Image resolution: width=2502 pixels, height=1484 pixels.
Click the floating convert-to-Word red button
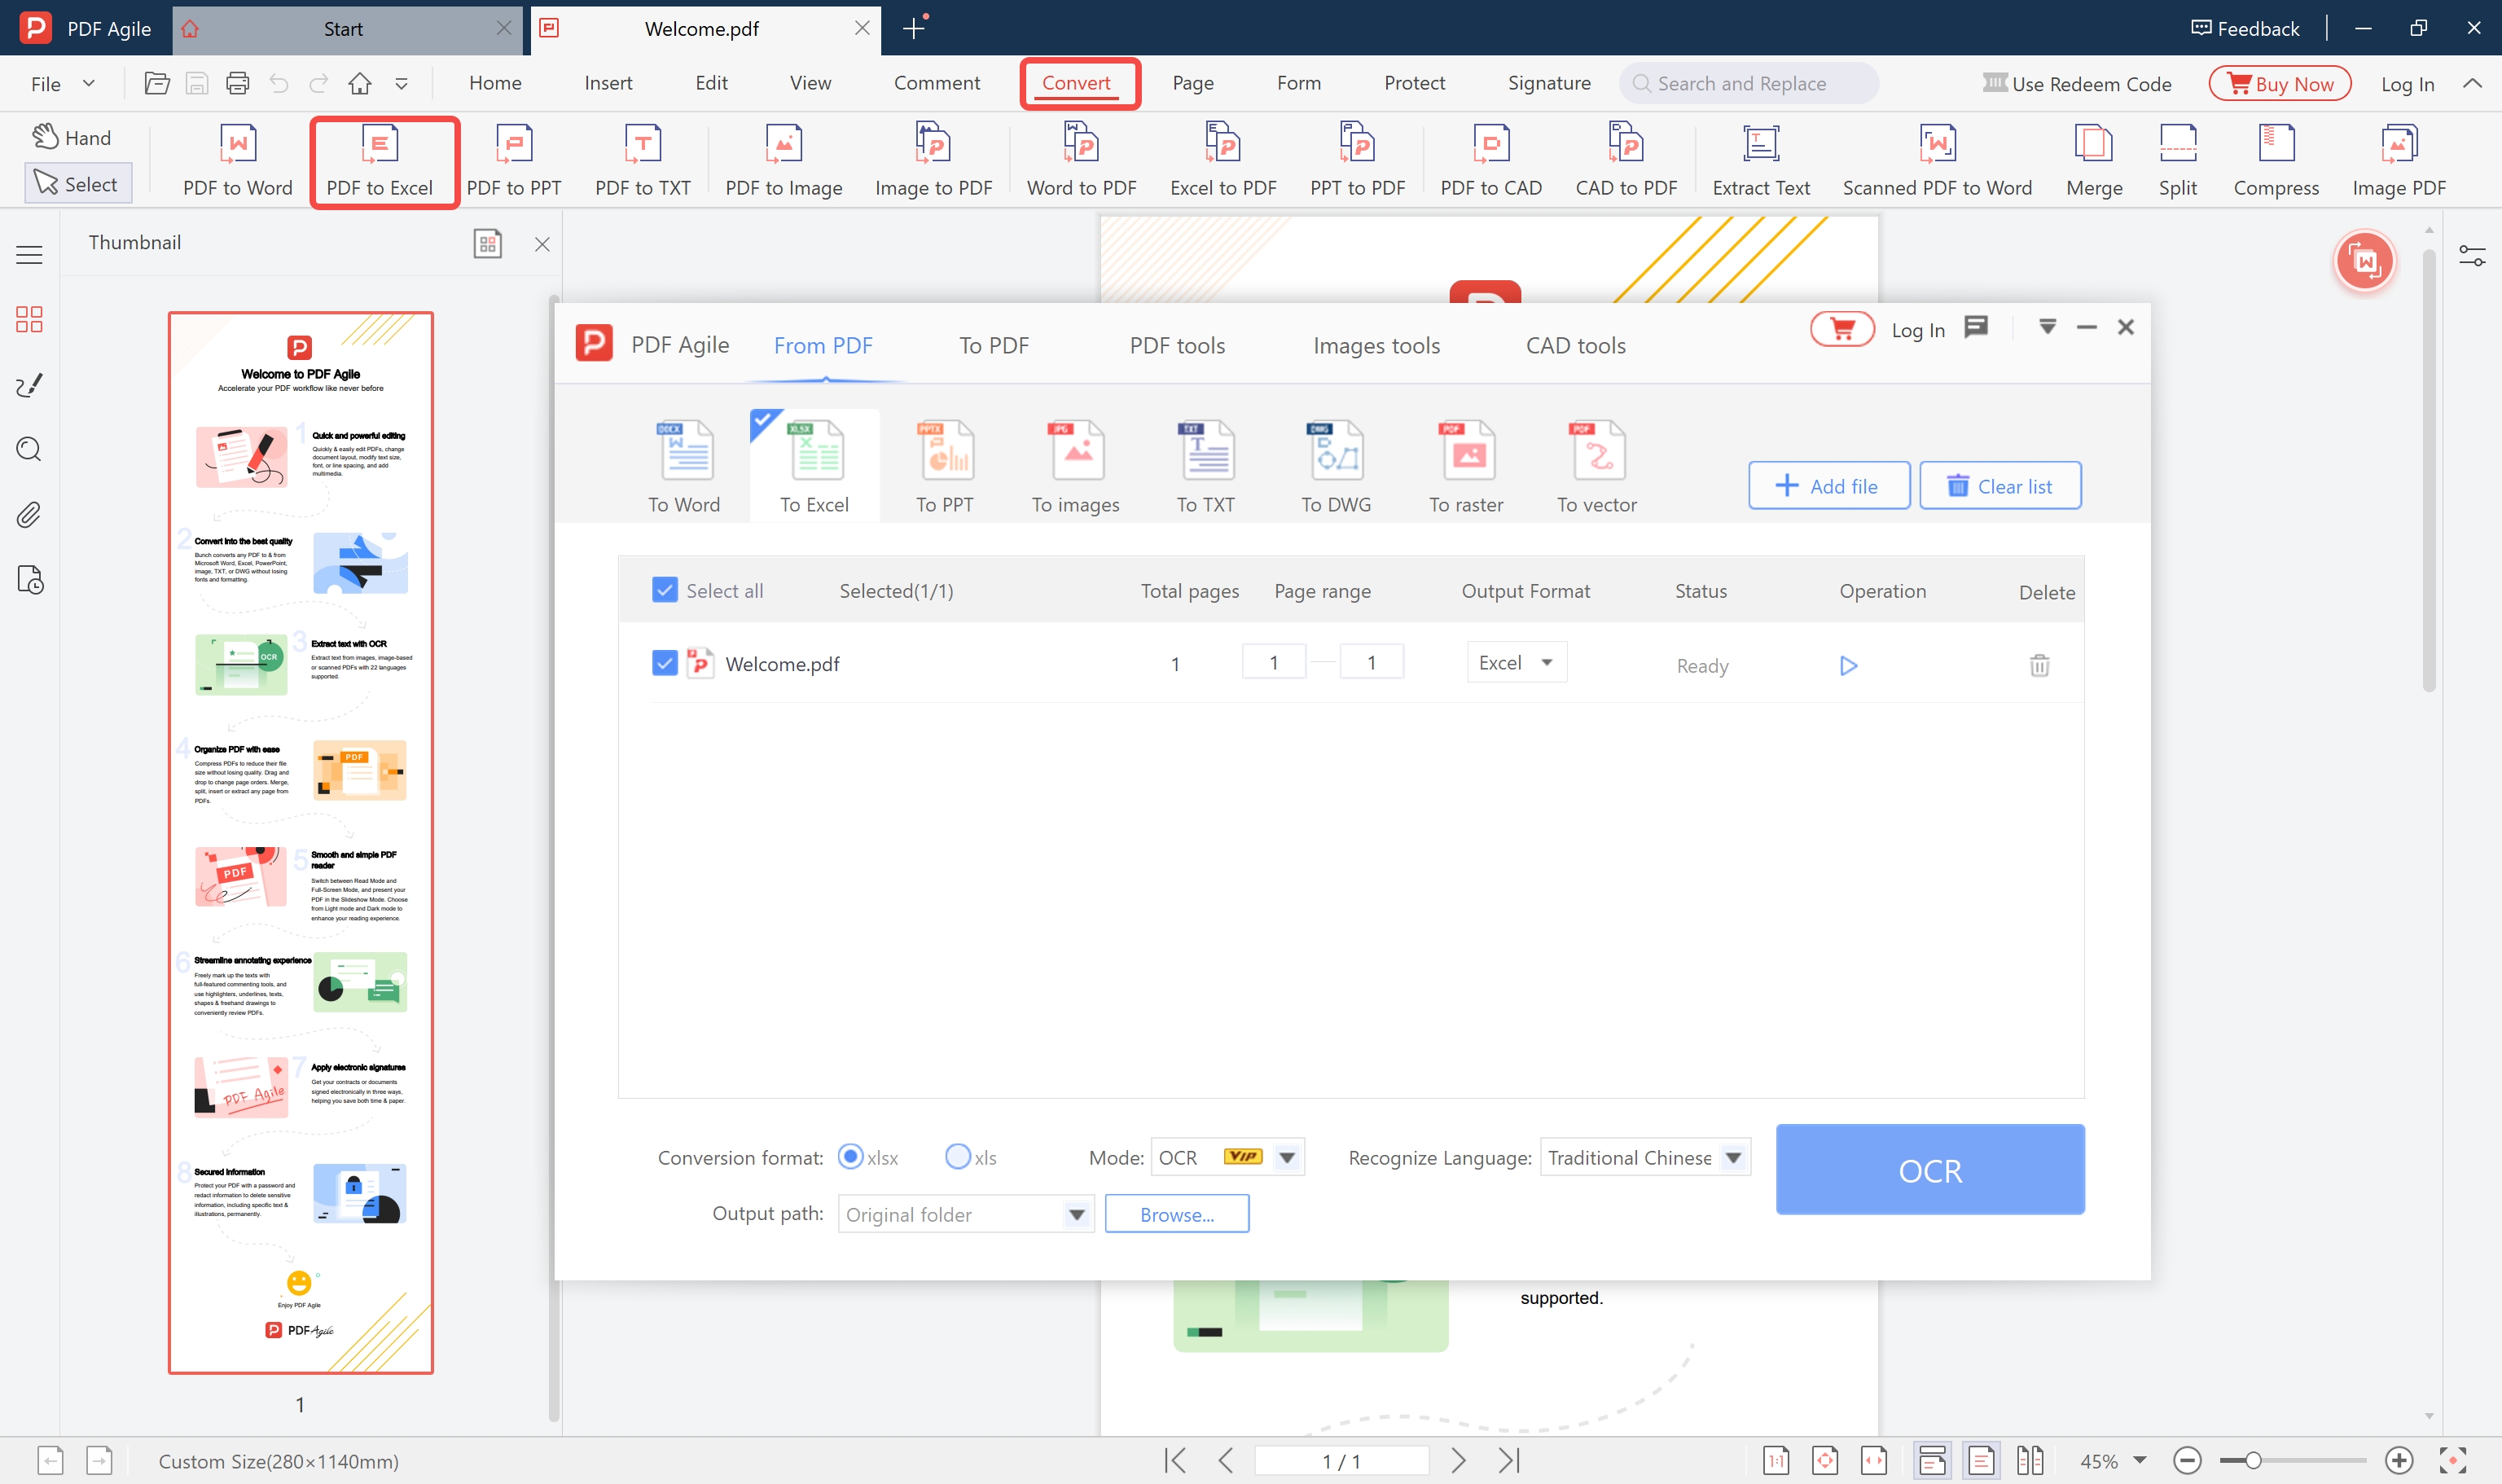(2364, 261)
